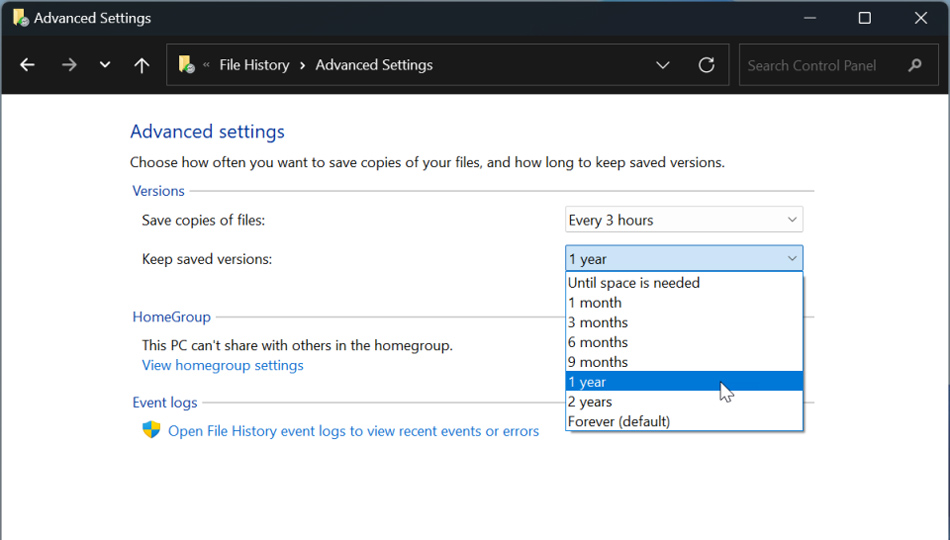Viewport: 950px width, 540px height.
Task: Choose the 1 month option
Action: click(595, 303)
